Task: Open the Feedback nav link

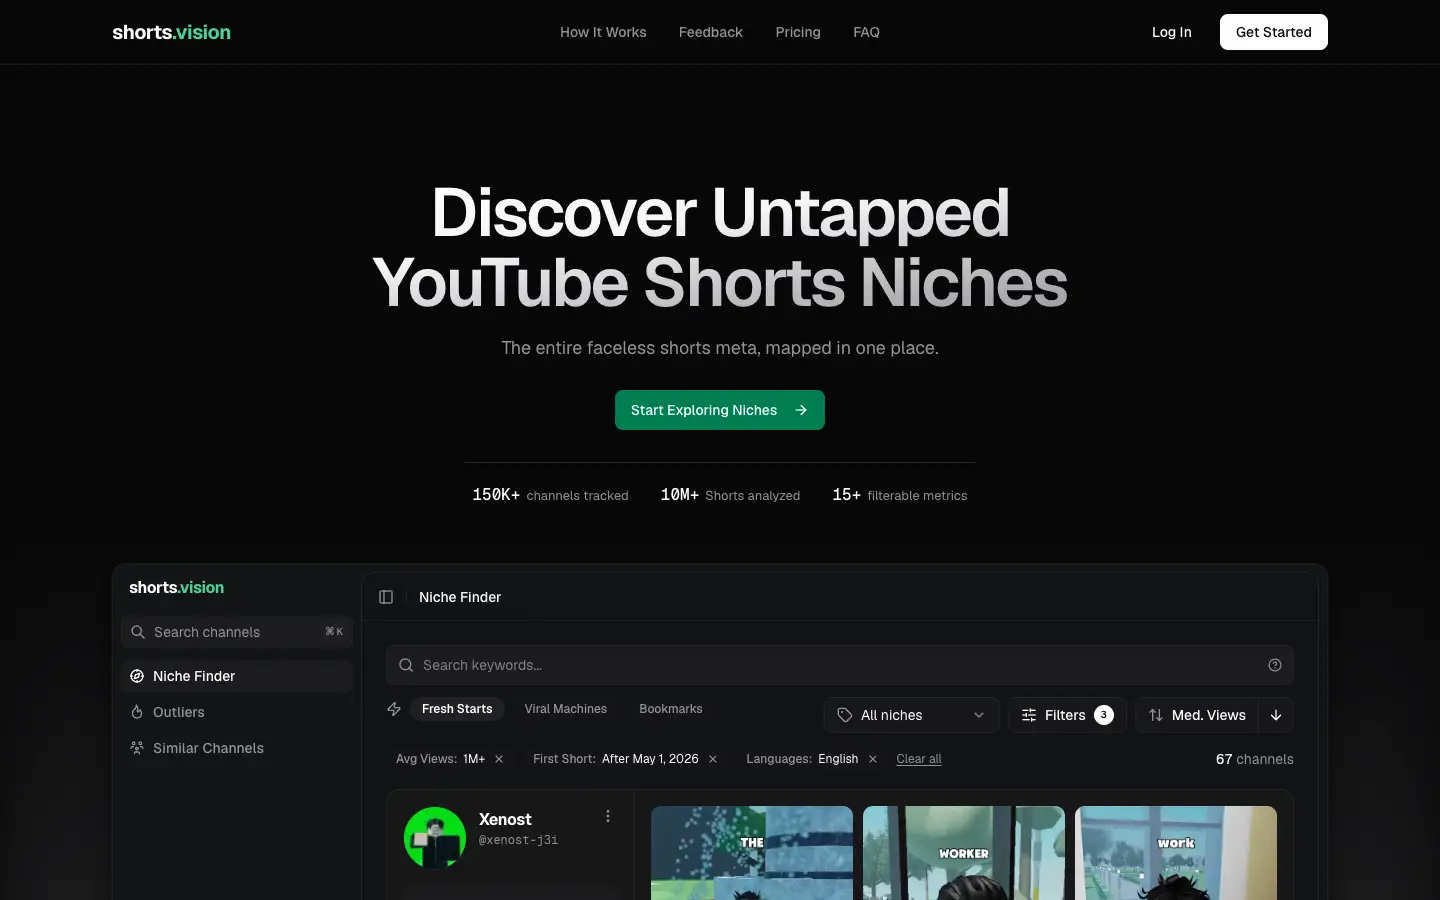Action: pyautogui.click(x=711, y=32)
